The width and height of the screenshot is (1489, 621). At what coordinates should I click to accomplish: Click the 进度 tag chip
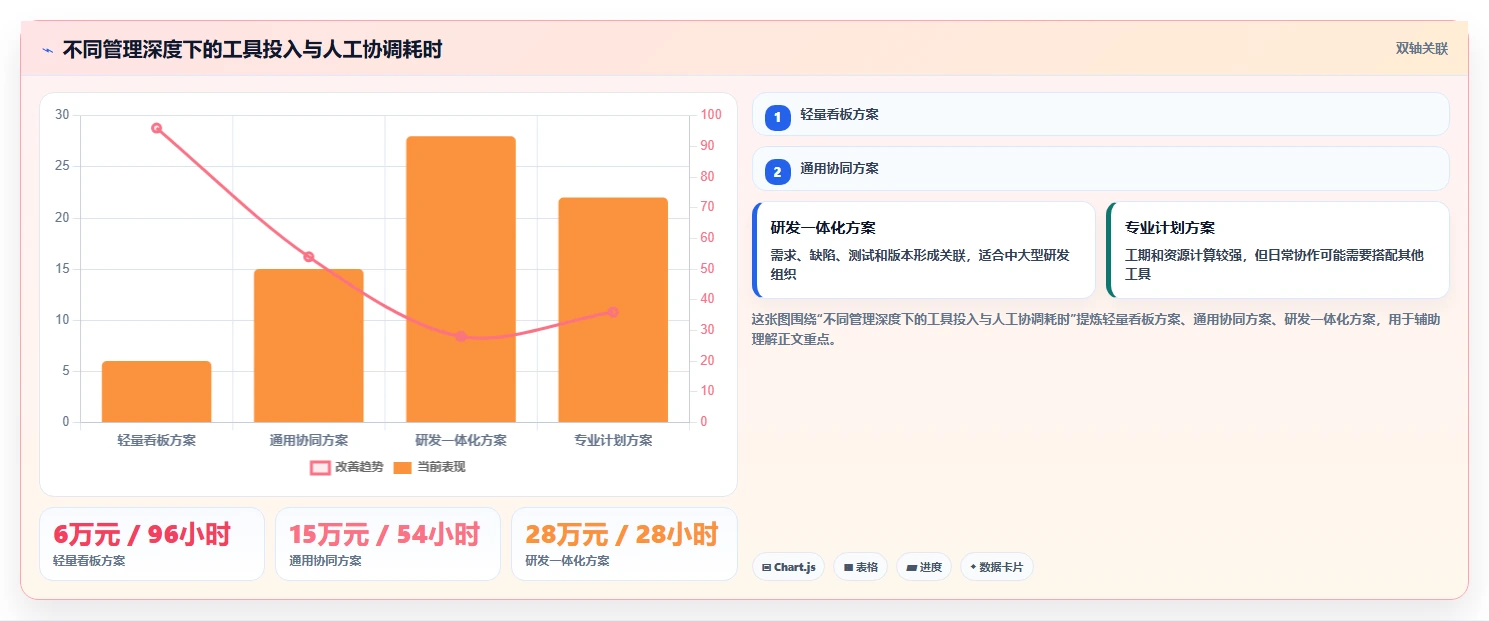[x=924, y=567]
